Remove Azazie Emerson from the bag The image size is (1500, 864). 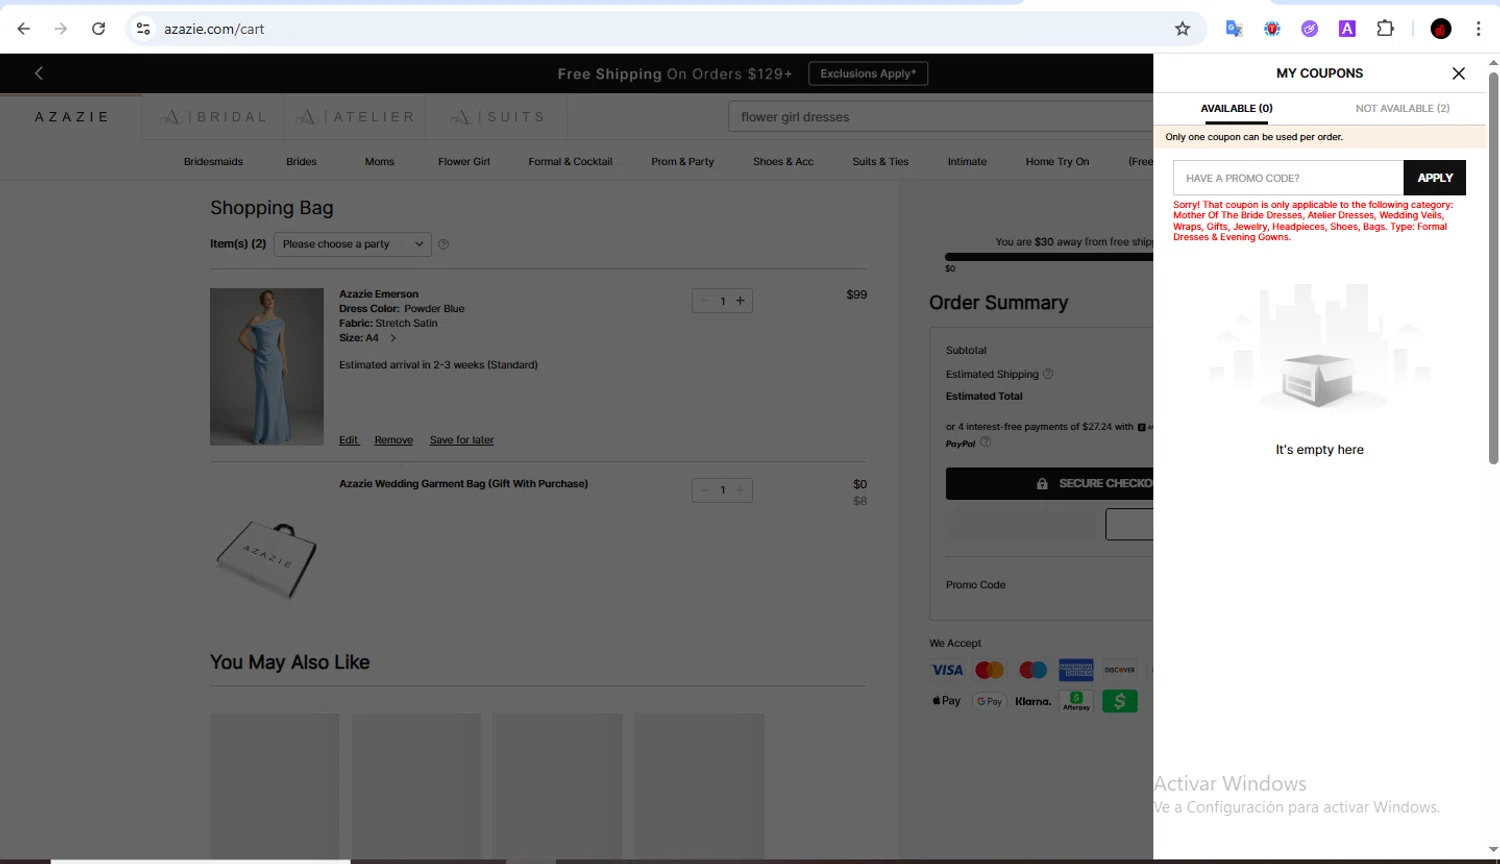(393, 440)
